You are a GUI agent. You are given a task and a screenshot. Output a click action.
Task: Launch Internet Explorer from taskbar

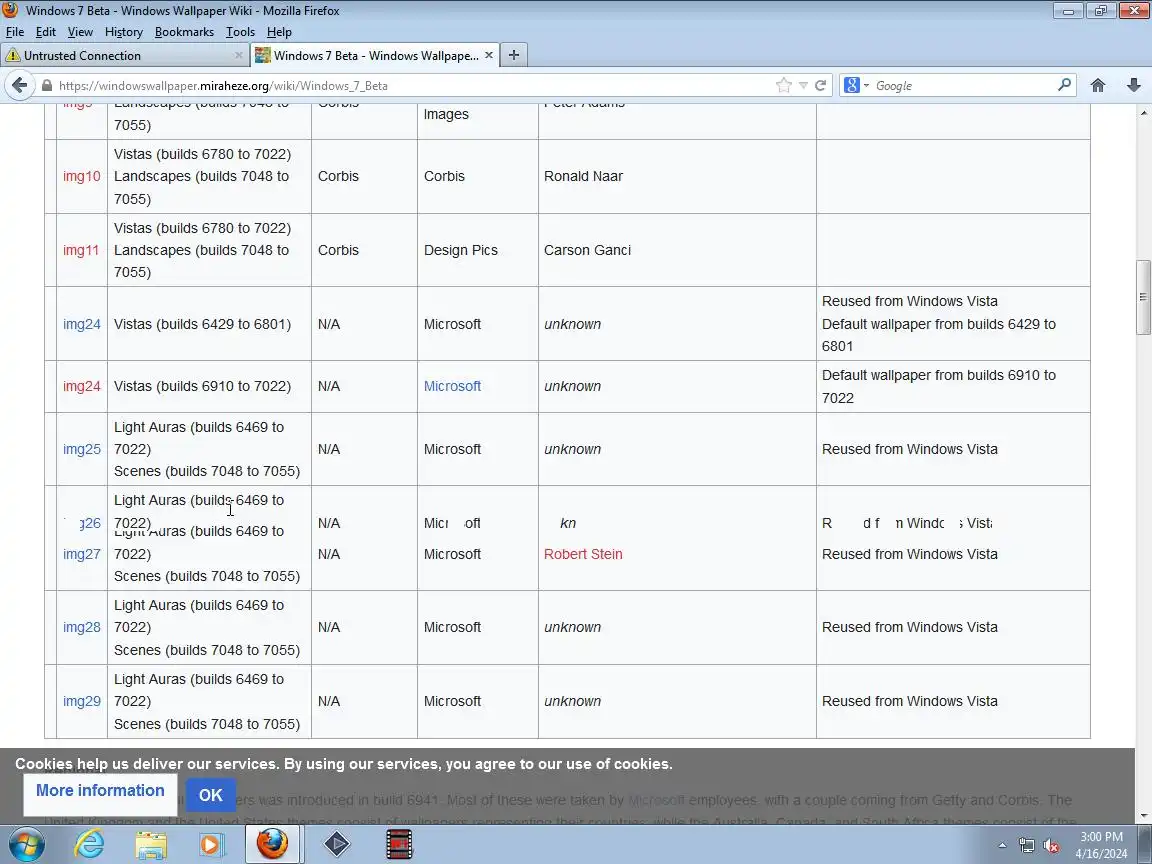point(90,844)
